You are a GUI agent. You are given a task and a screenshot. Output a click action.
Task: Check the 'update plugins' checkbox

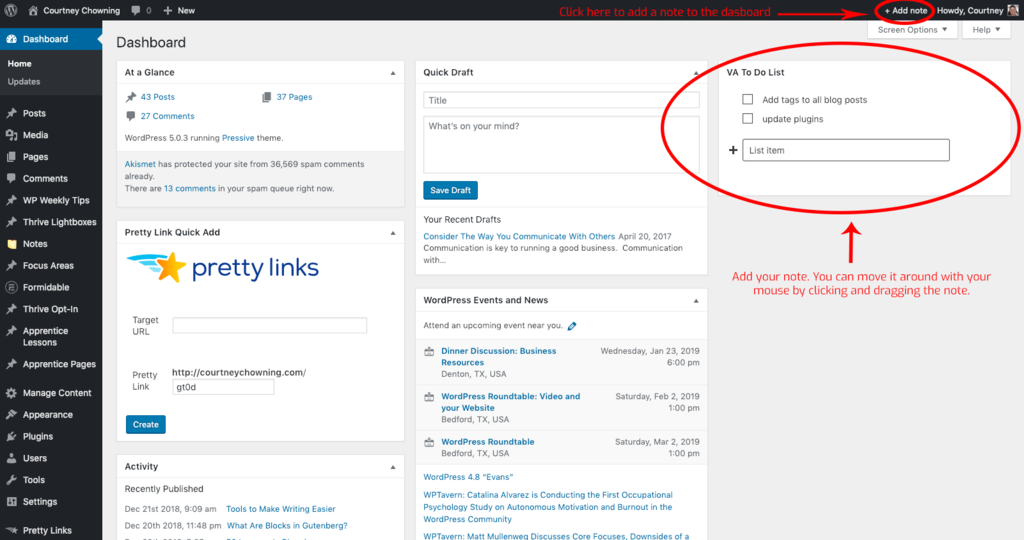click(x=747, y=118)
